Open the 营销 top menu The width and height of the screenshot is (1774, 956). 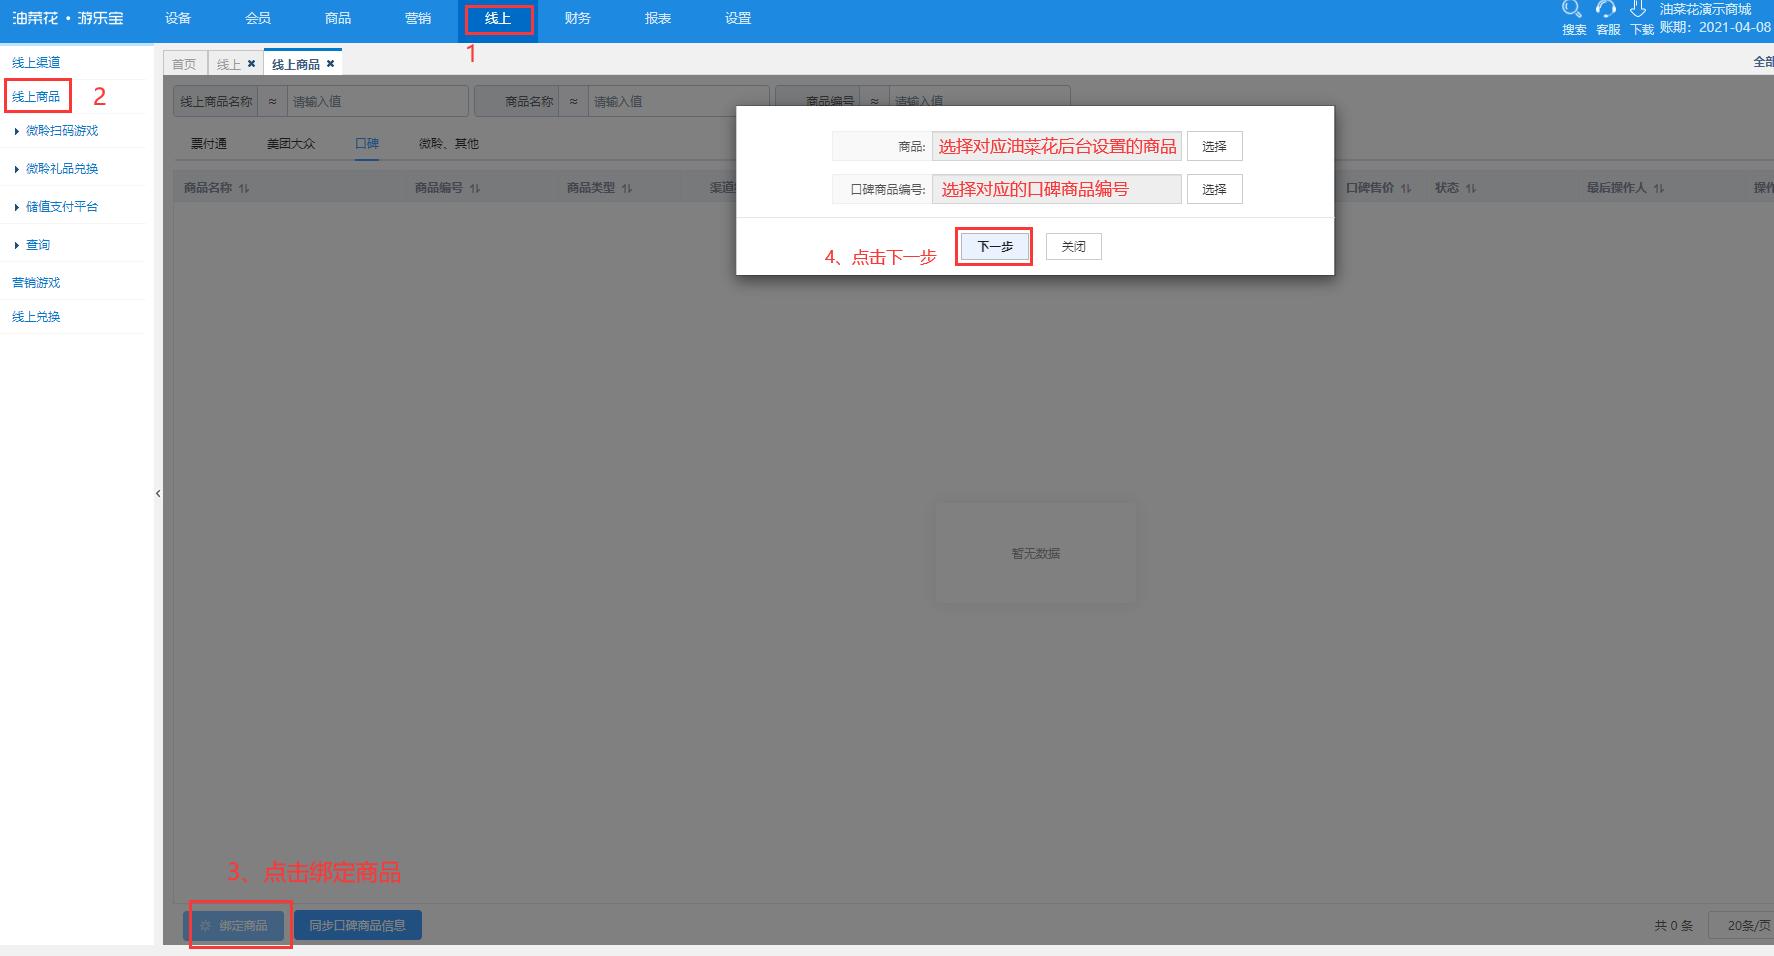tap(418, 18)
